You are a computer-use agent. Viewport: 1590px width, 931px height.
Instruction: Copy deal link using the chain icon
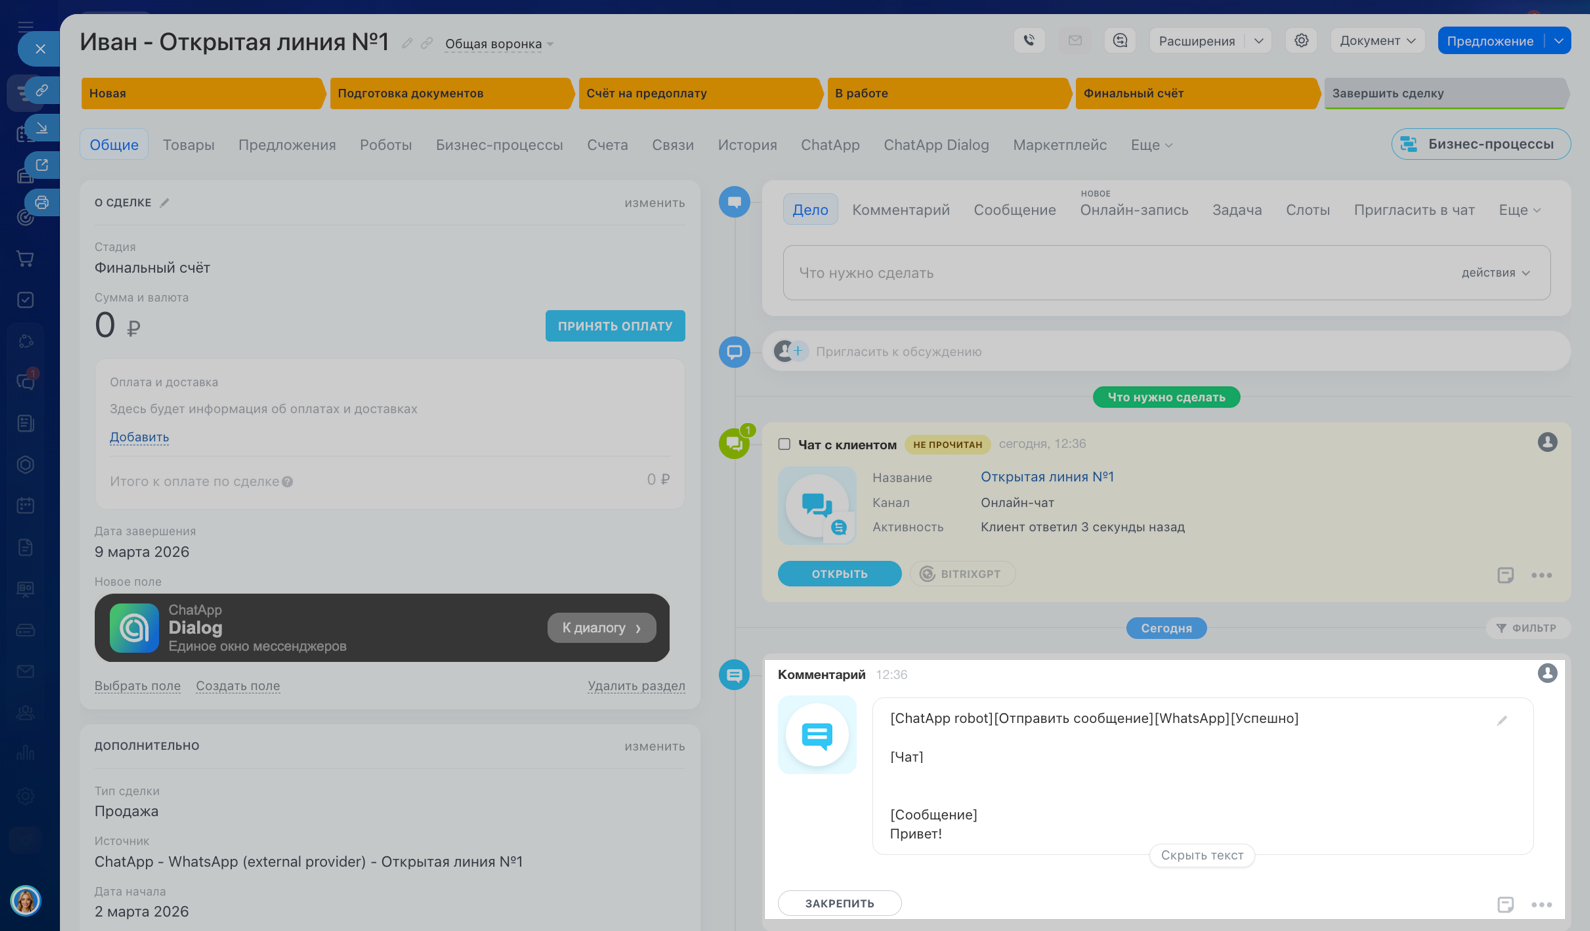point(427,43)
